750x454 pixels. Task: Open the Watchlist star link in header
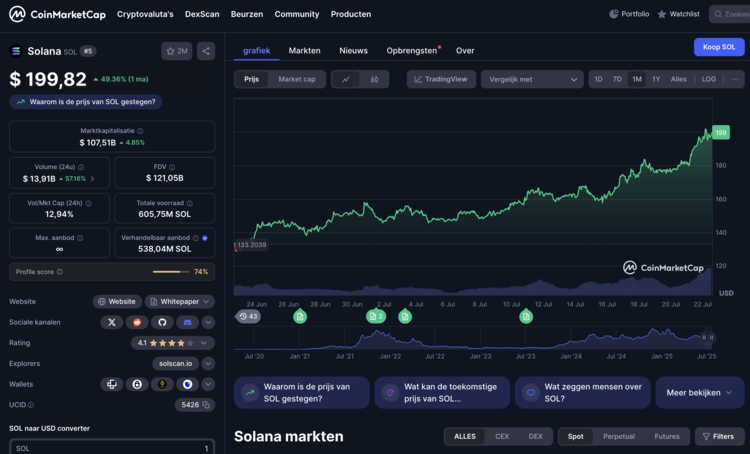point(678,14)
